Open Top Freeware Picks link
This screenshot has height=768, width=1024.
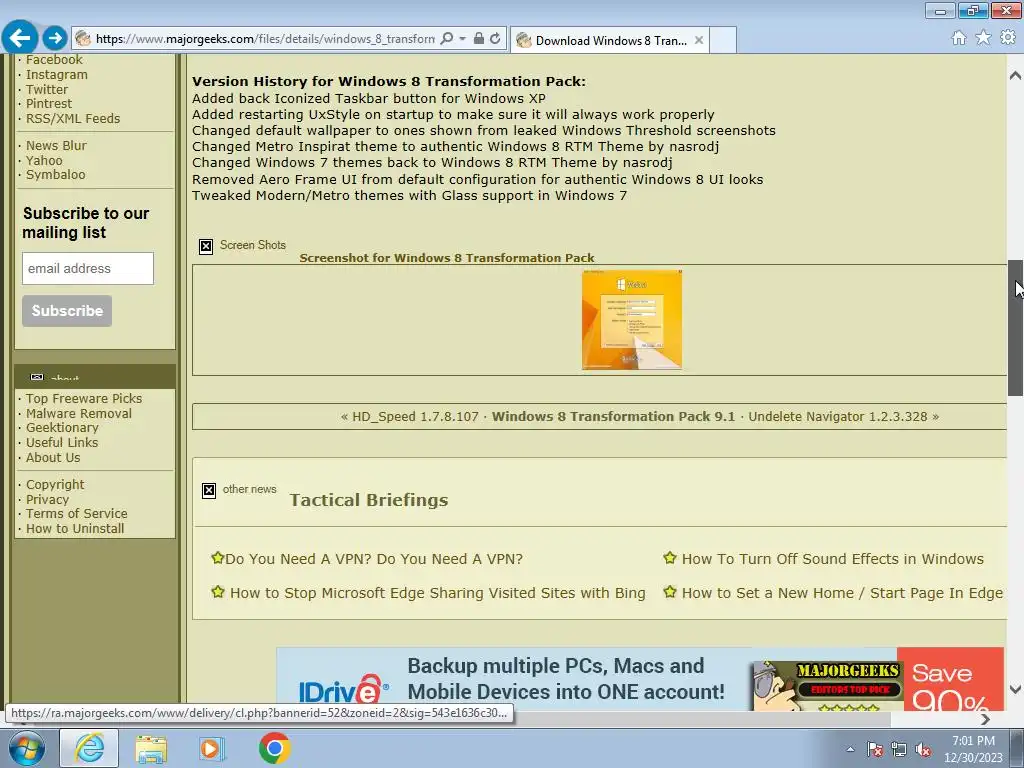point(84,398)
